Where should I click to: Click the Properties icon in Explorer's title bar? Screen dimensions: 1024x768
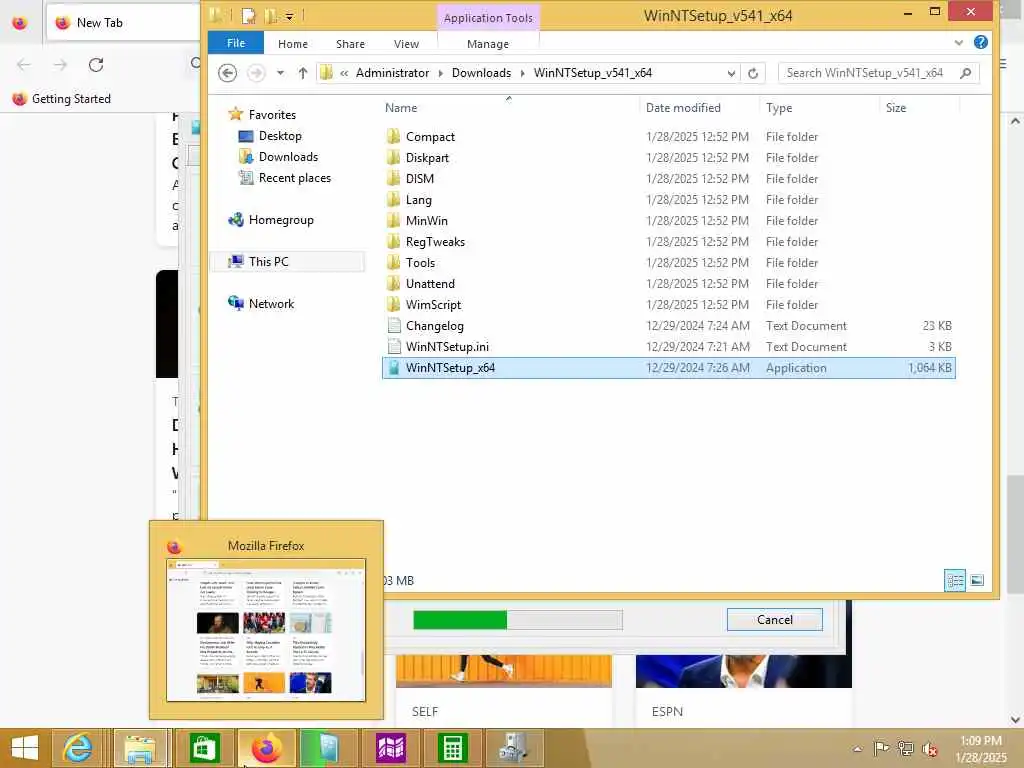[x=248, y=15]
